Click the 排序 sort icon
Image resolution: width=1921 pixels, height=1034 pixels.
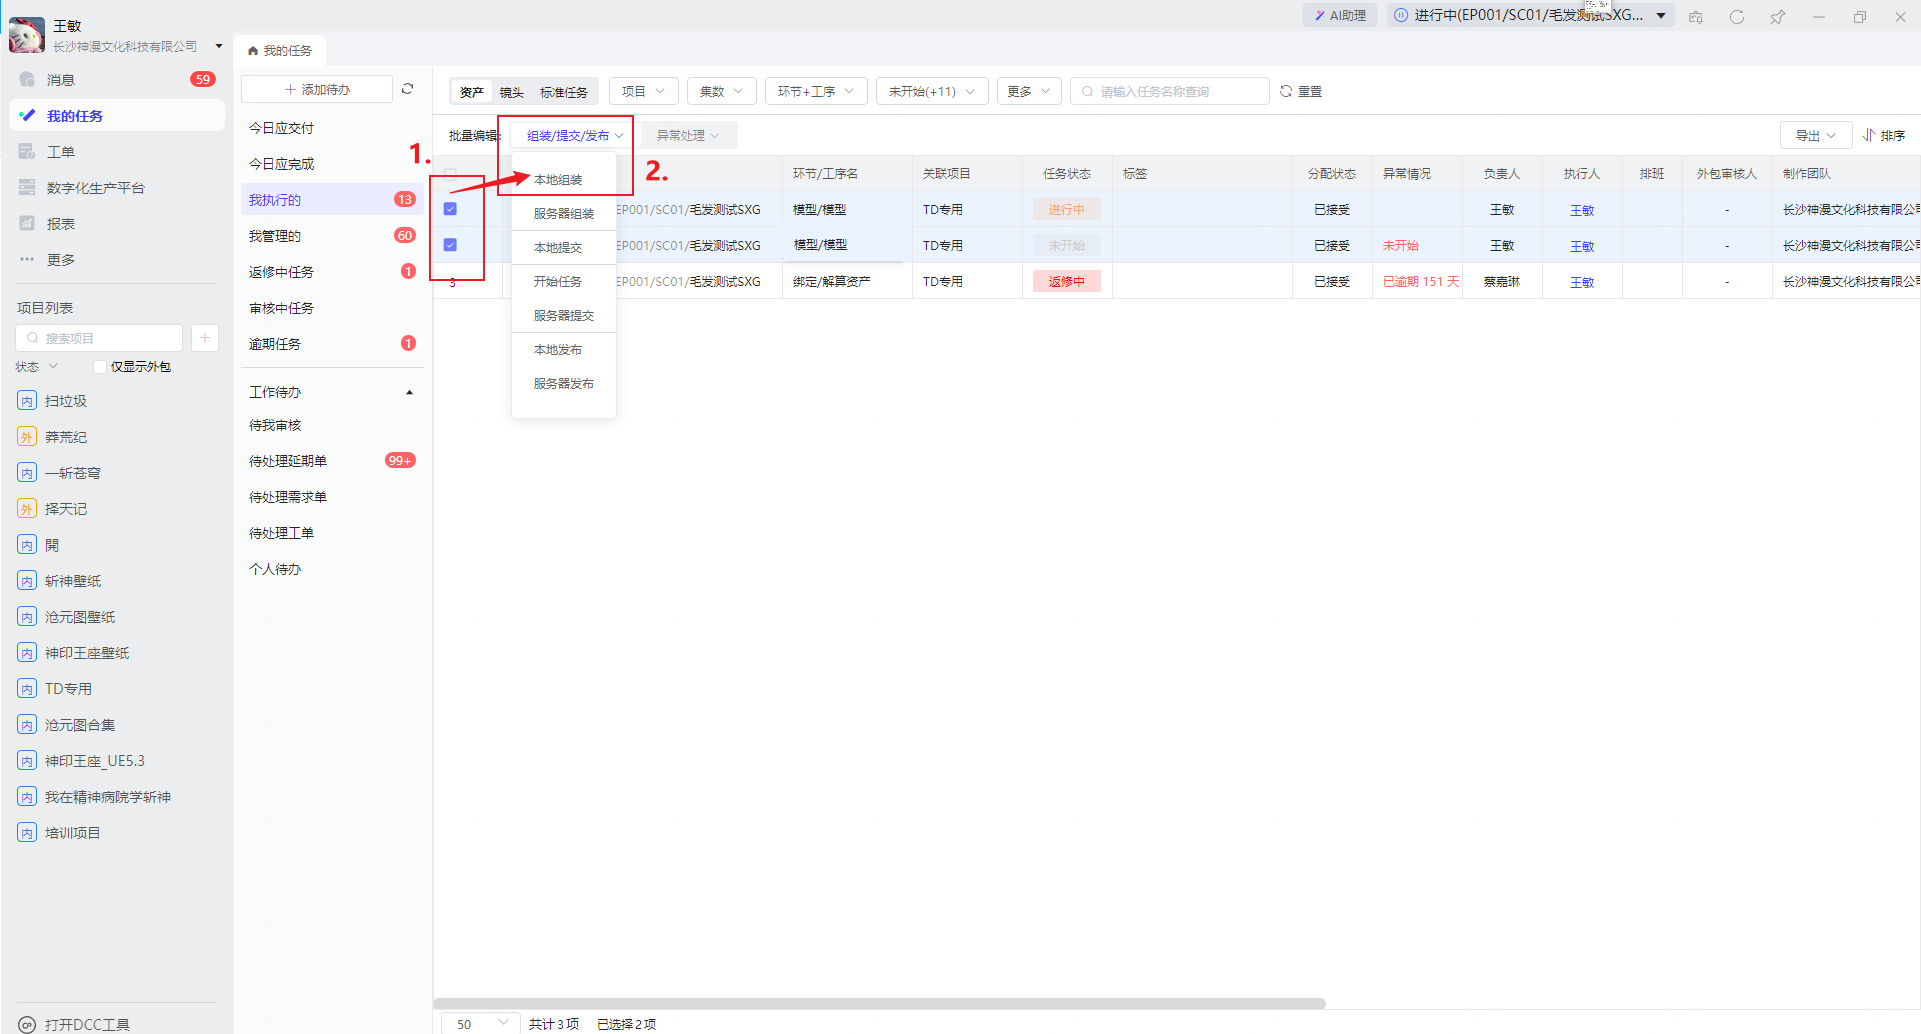pyautogui.click(x=1868, y=135)
